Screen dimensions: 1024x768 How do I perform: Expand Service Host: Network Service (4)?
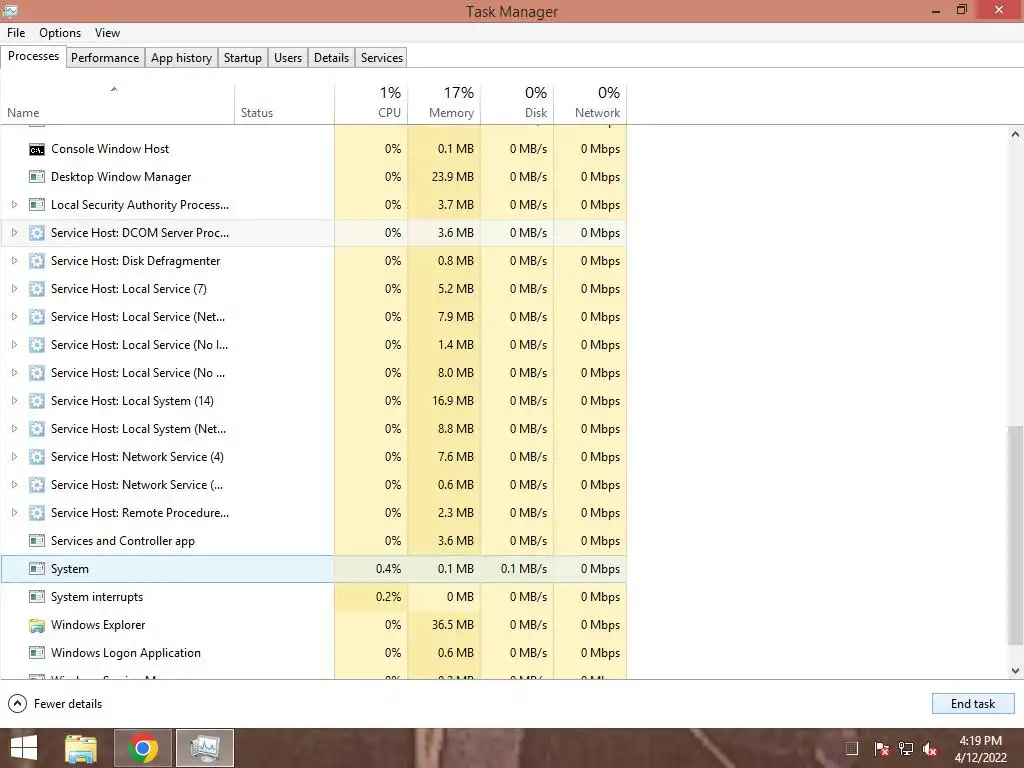click(x=14, y=457)
